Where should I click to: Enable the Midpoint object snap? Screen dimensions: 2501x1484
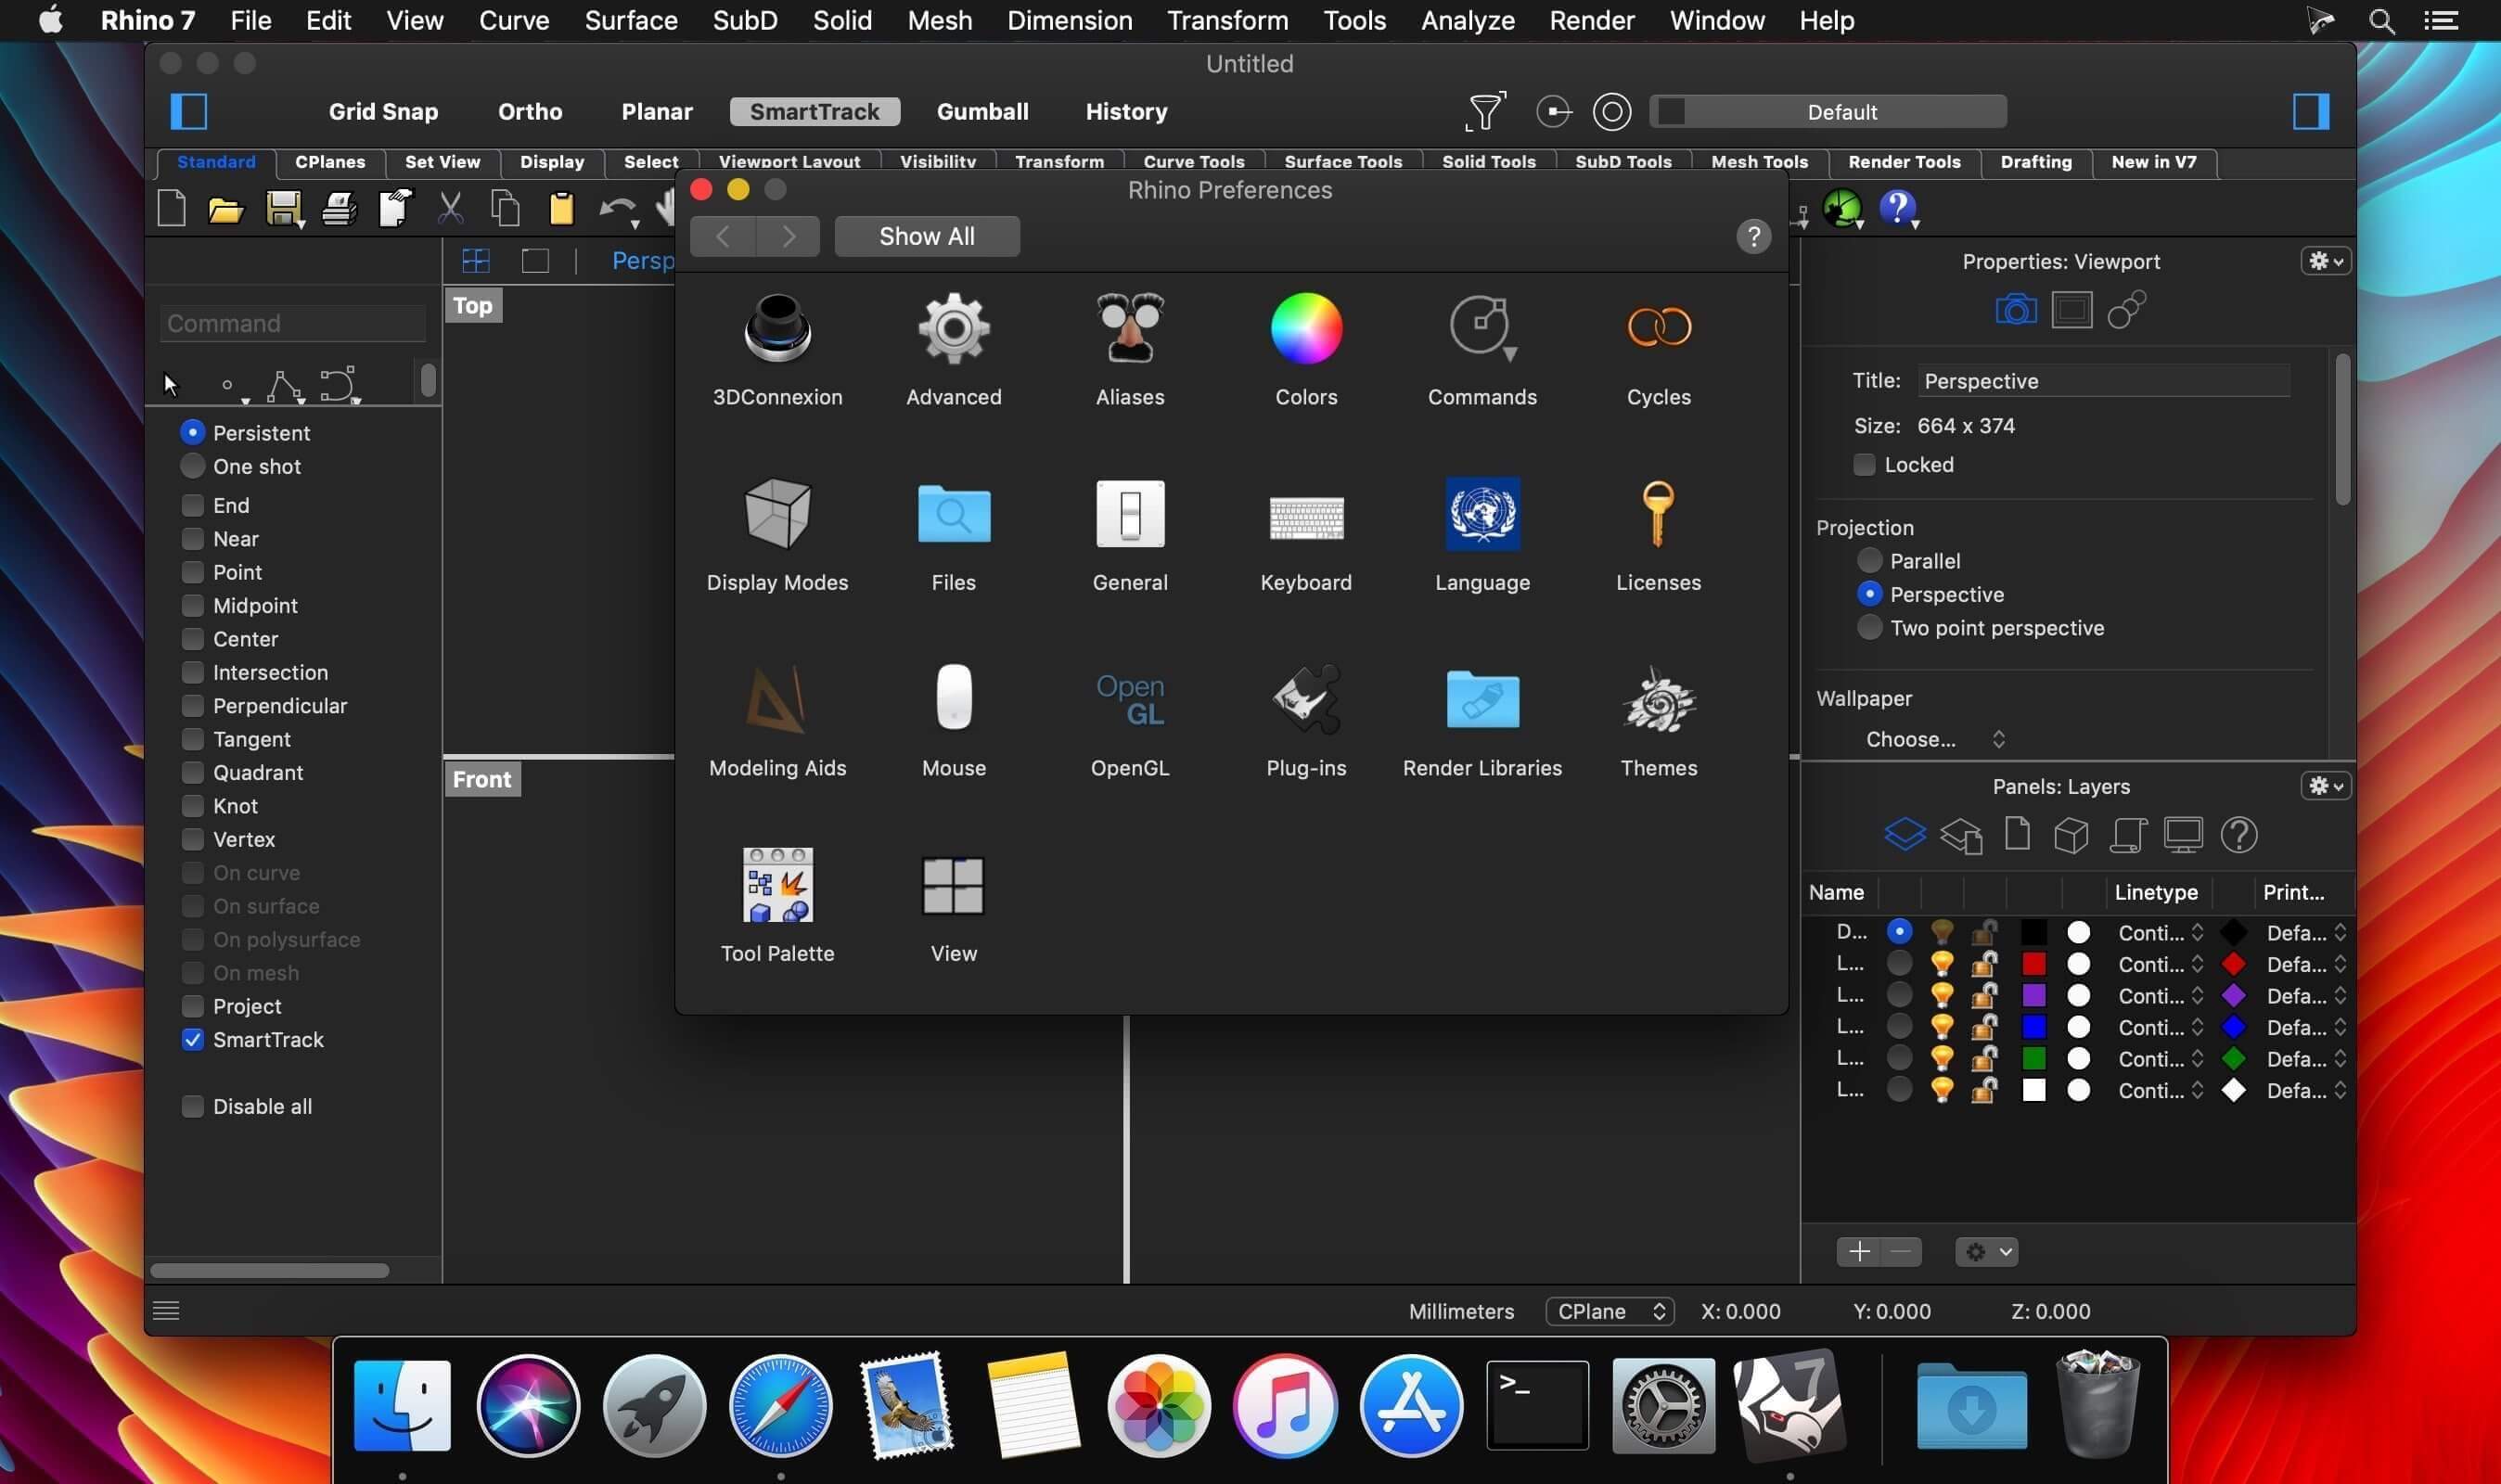(192, 605)
